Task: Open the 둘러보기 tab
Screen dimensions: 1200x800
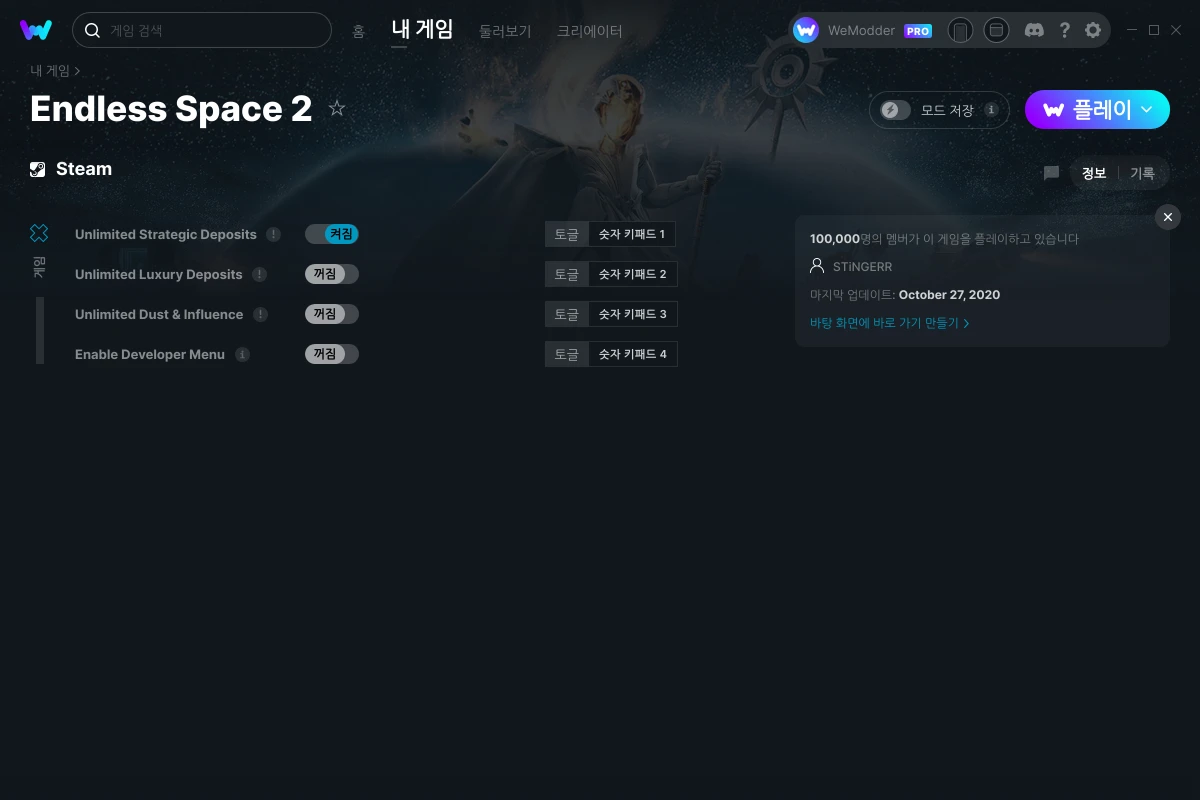Action: tap(505, 31)
